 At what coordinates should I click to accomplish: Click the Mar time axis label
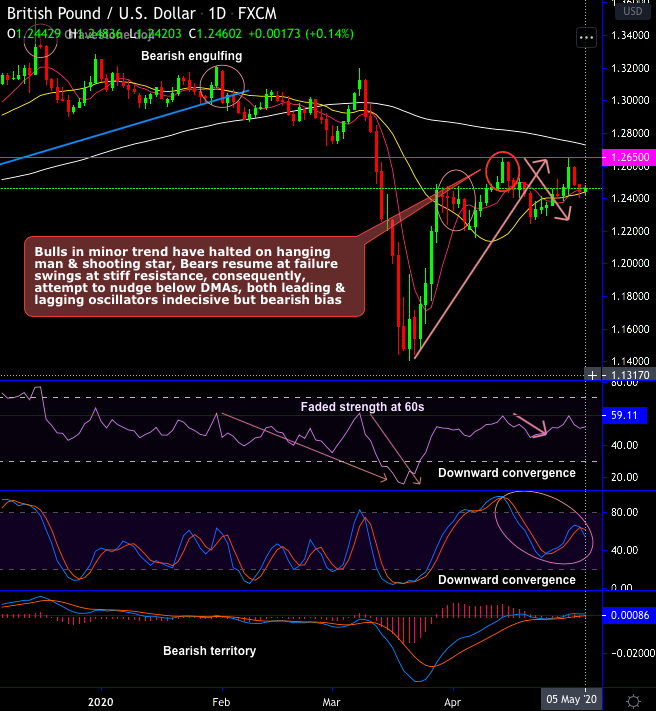[331, 702]
